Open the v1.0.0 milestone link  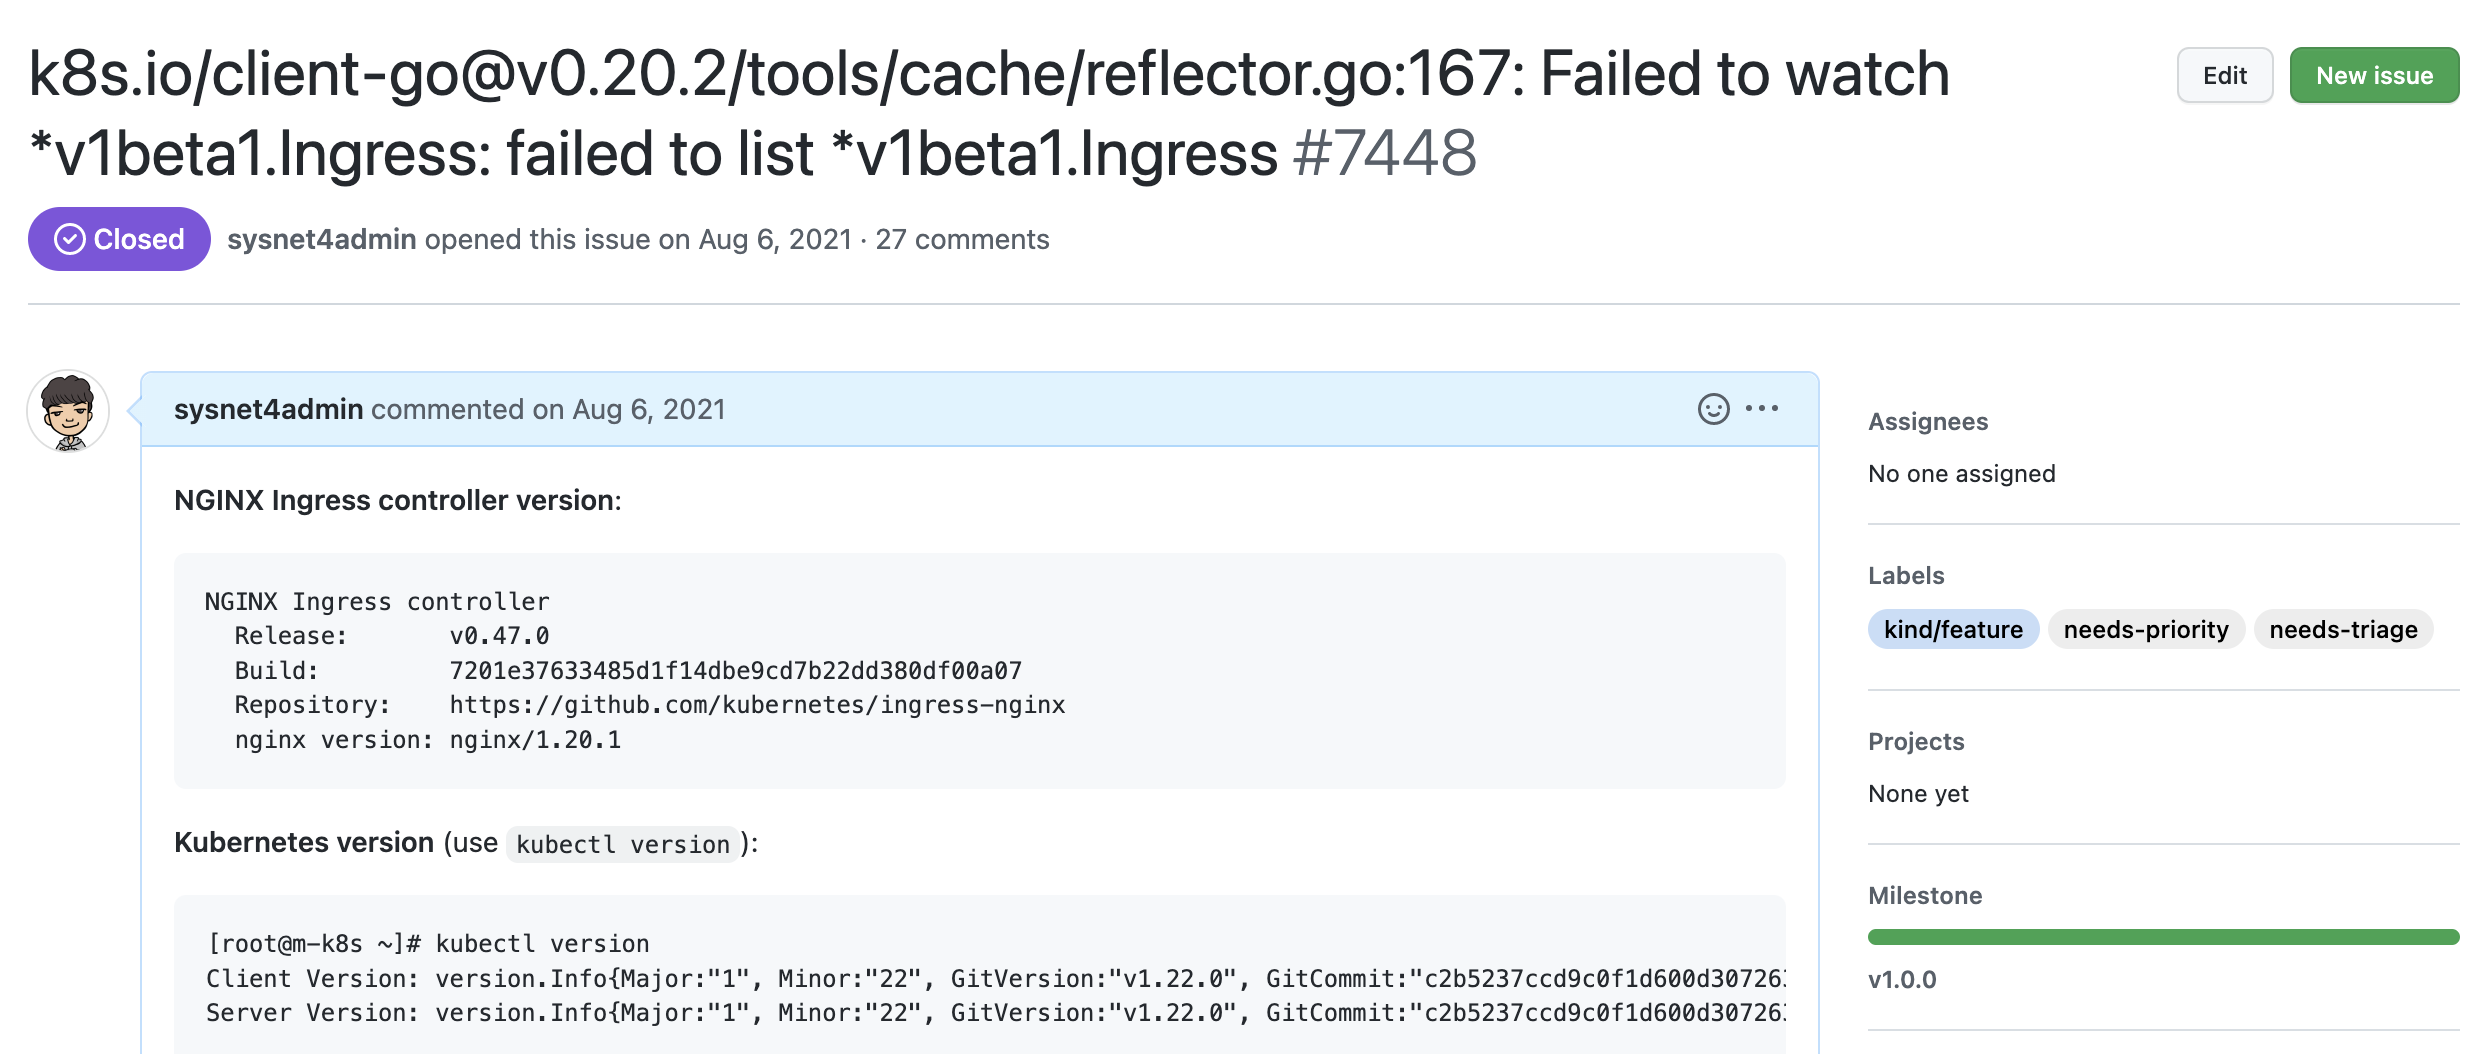point(1902,980)
